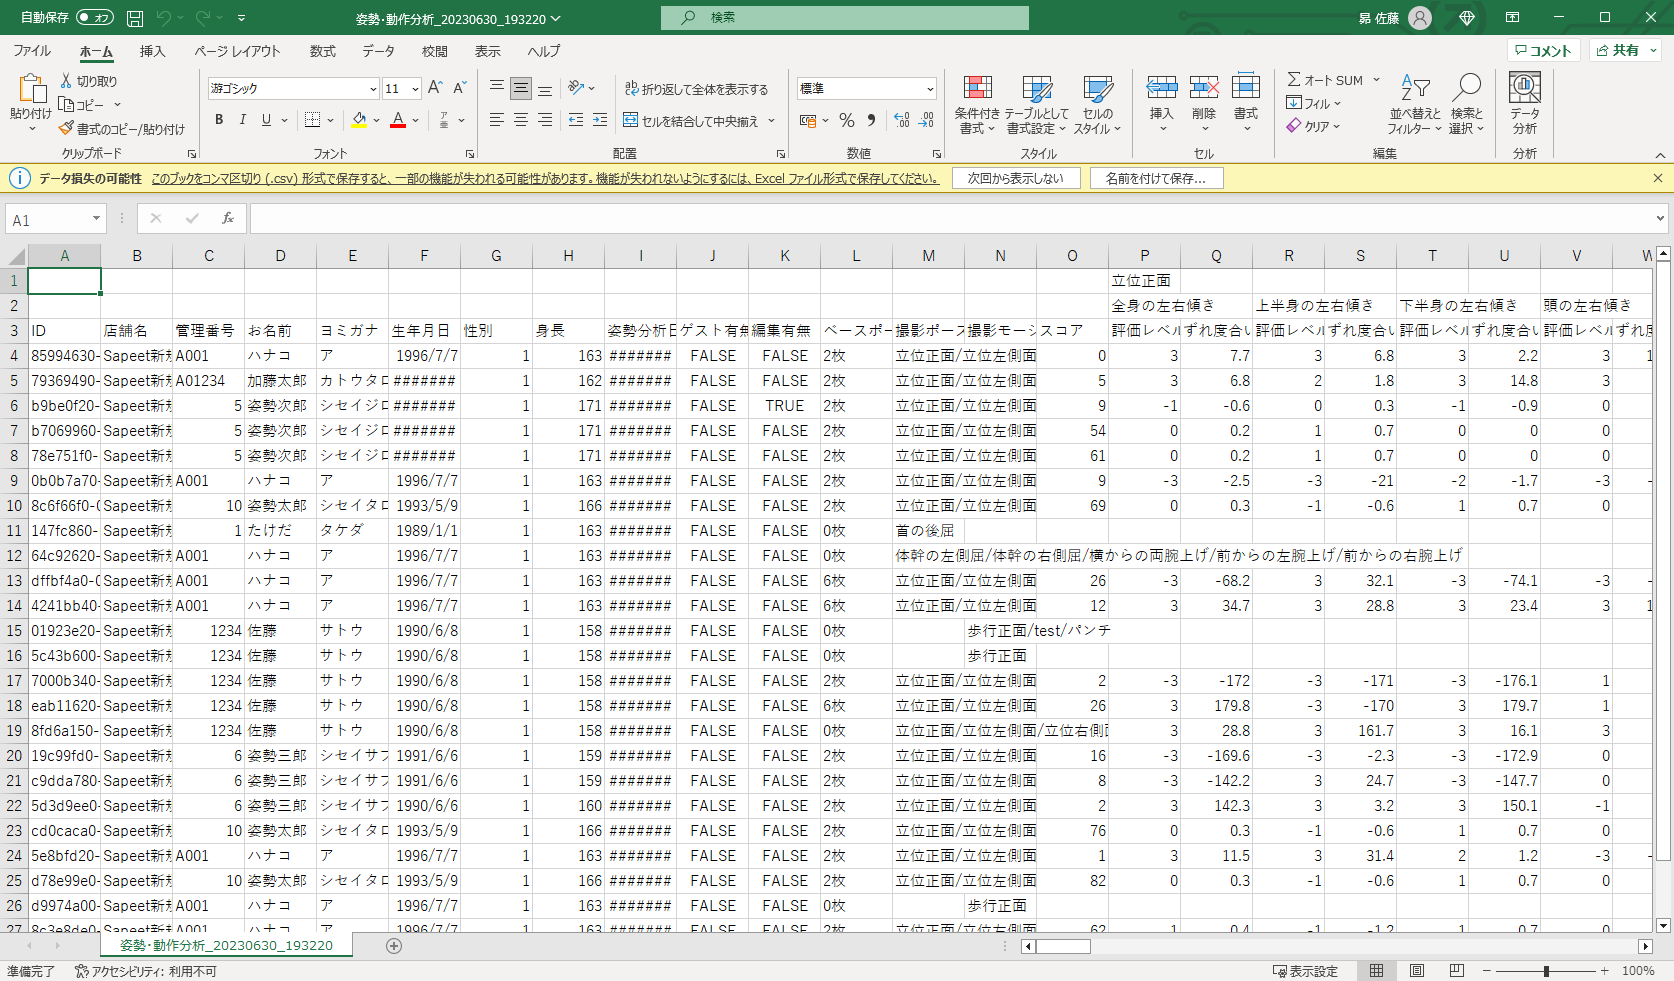Click the Comments (コメント) button
Screen dimensions: 1674x981
[1543, 50]
